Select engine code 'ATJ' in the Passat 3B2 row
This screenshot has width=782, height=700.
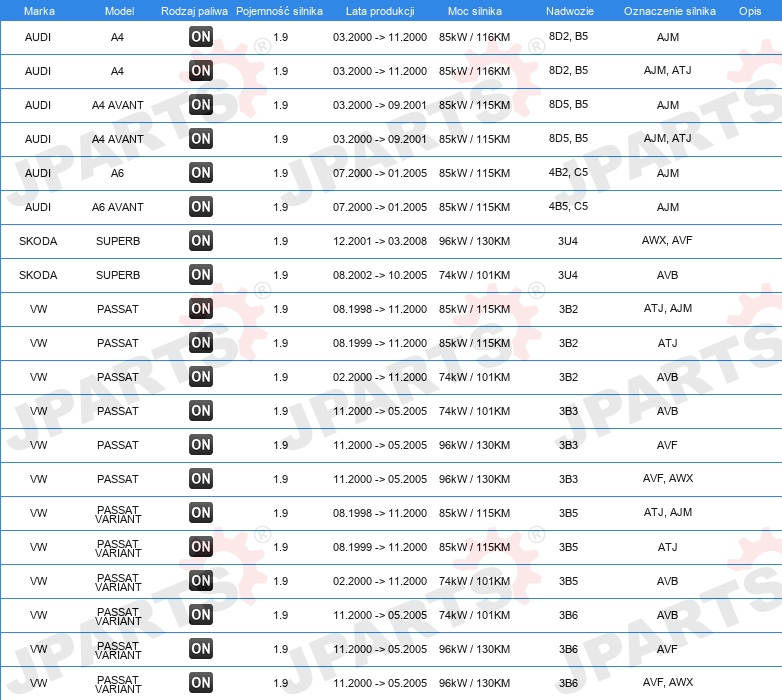667,343
